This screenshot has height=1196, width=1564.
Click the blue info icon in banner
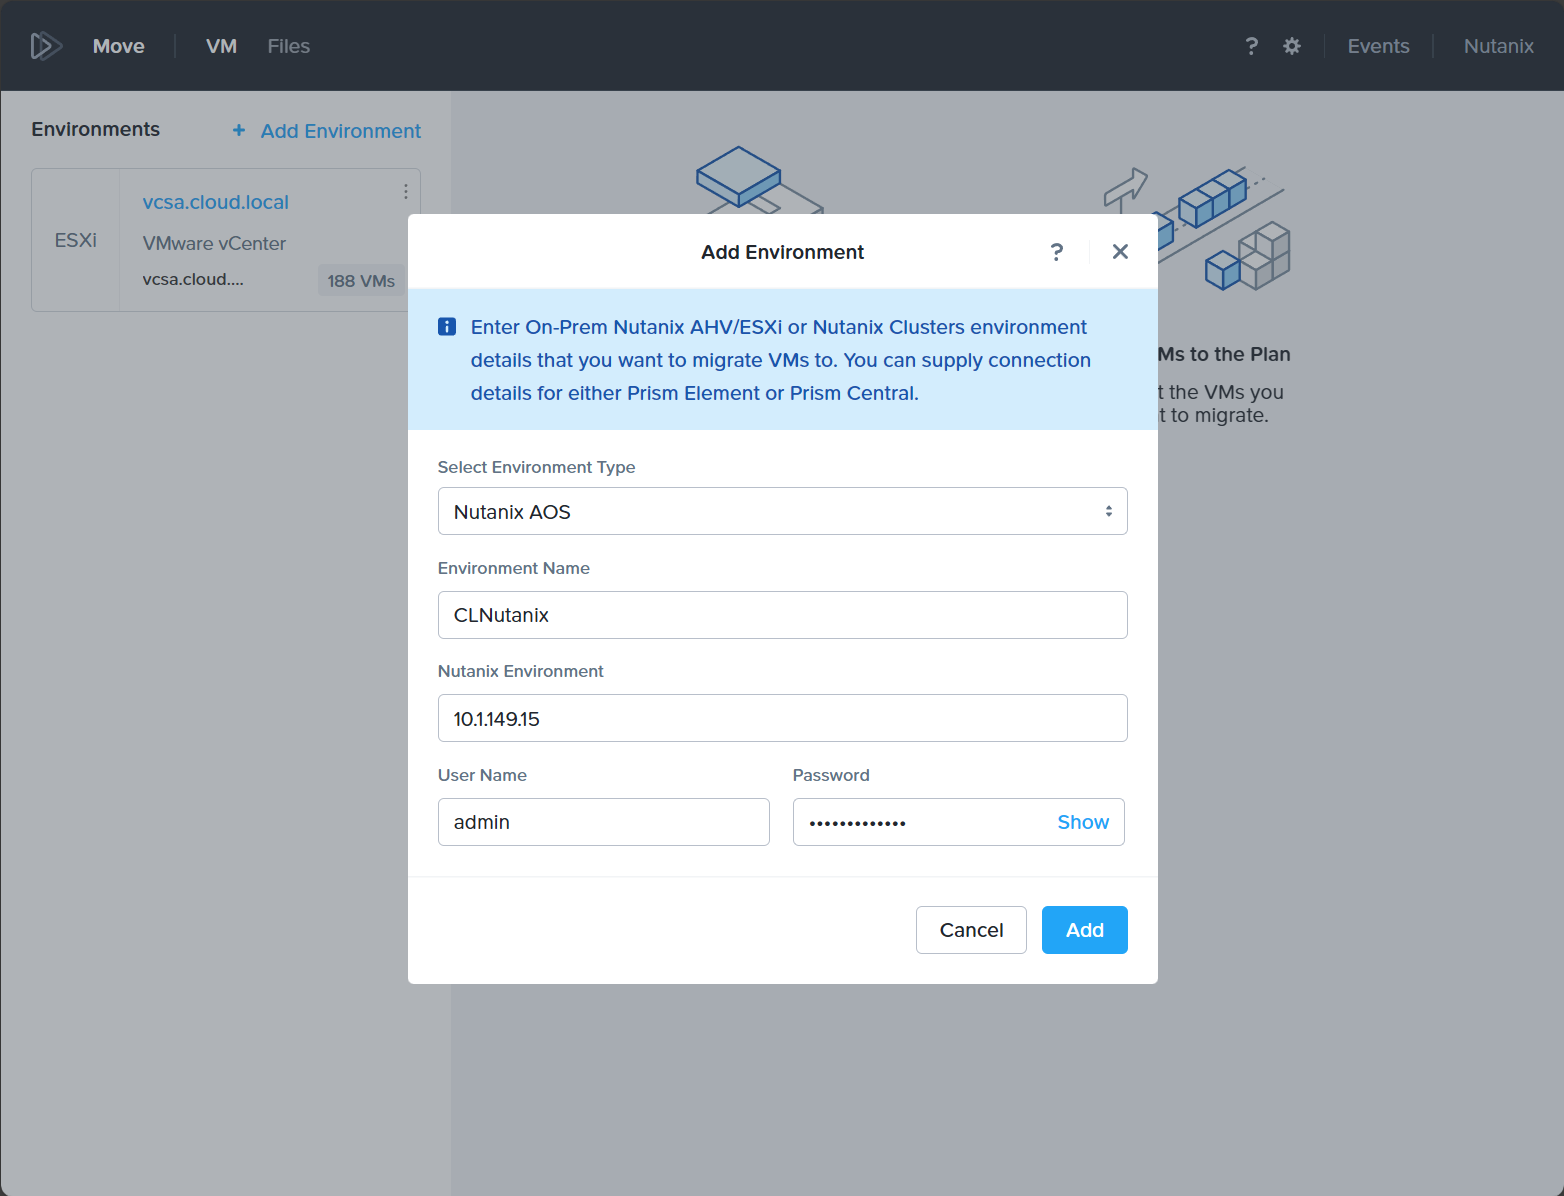(x=447, y=327)
